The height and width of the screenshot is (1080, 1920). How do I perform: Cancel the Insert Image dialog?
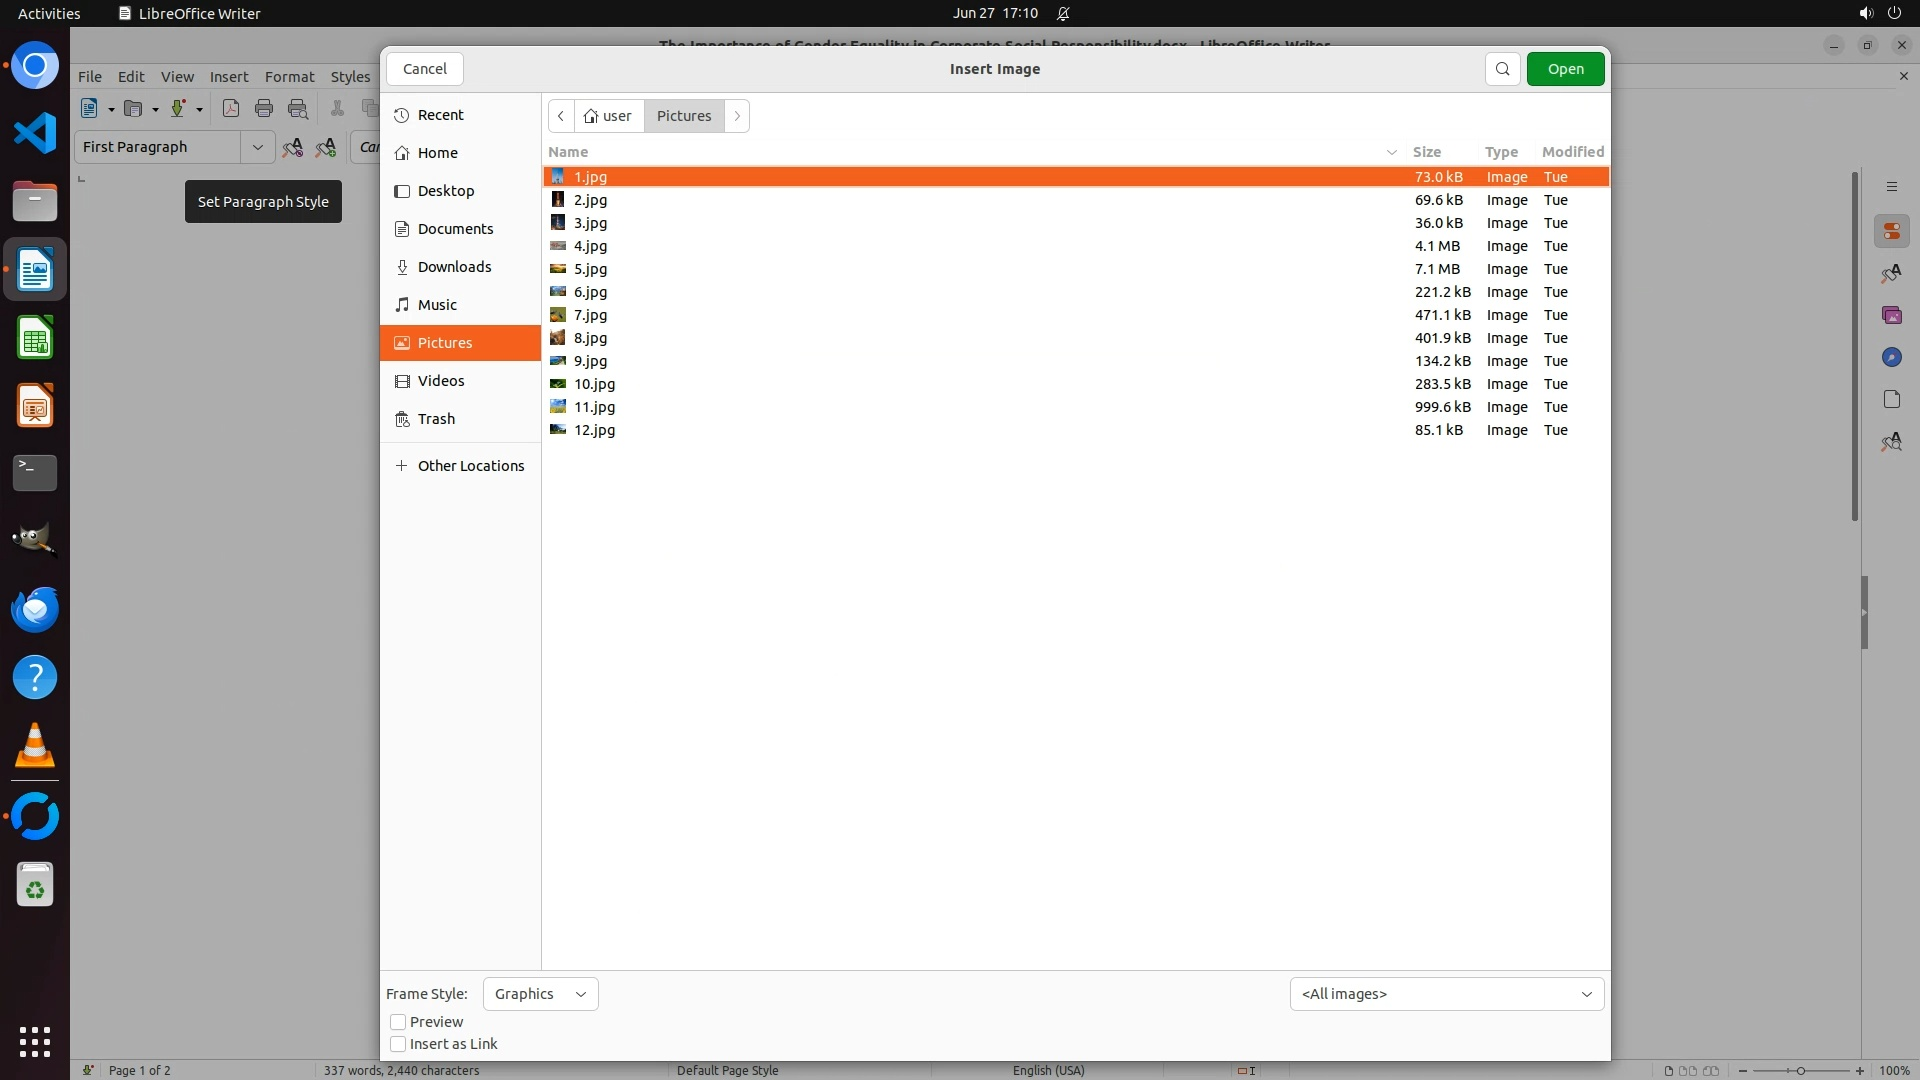pyautogui.click(x=424, y=69)
